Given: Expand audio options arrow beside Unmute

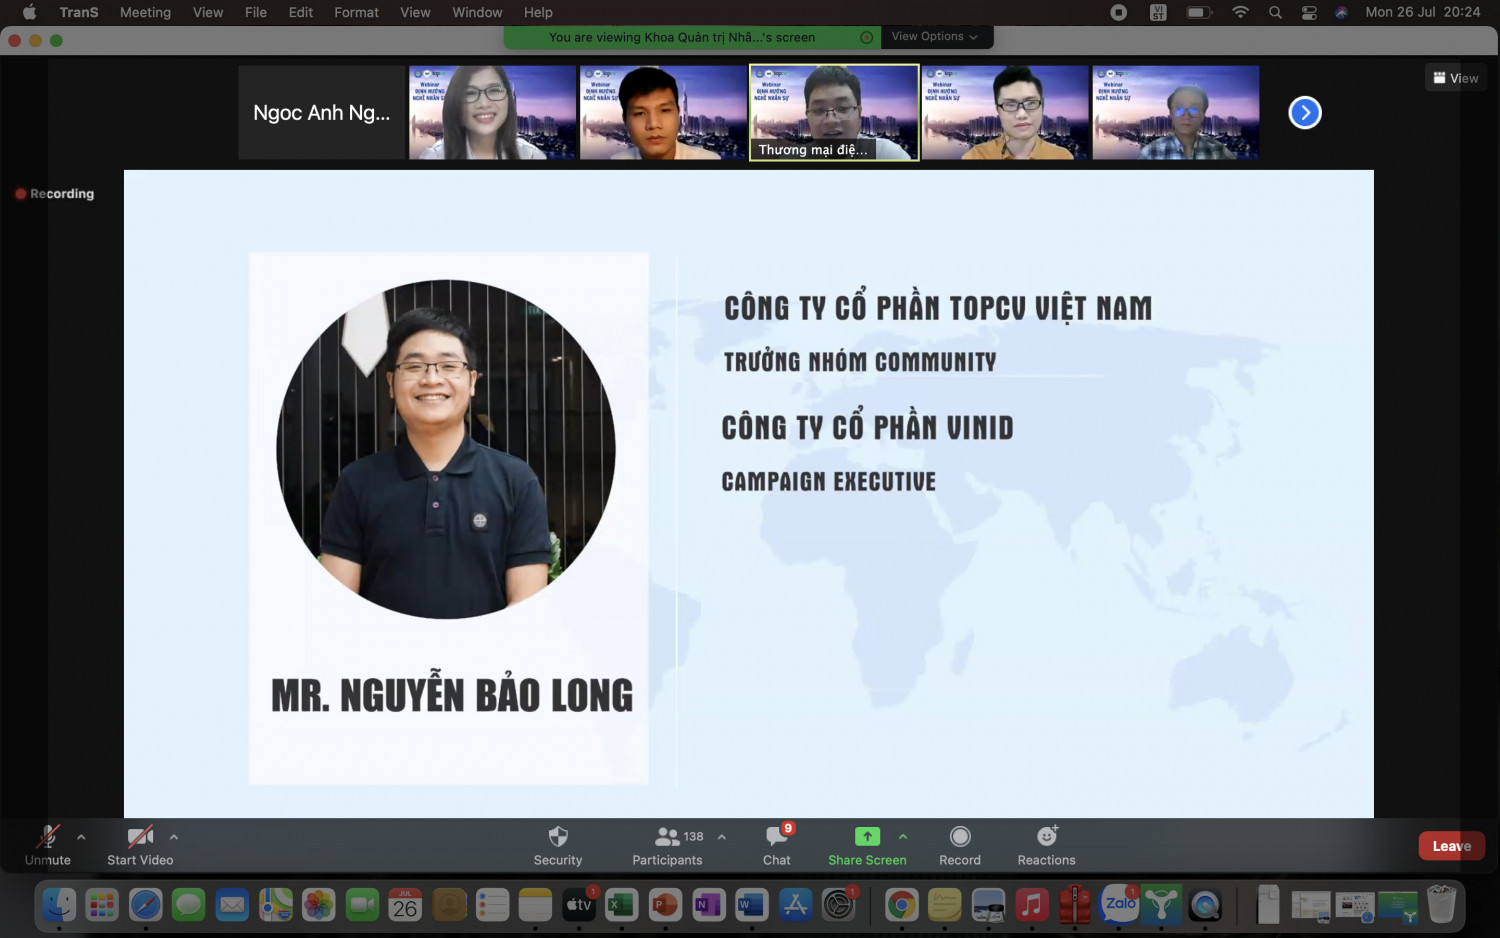Looking at the screenshot, I should 81,837.
